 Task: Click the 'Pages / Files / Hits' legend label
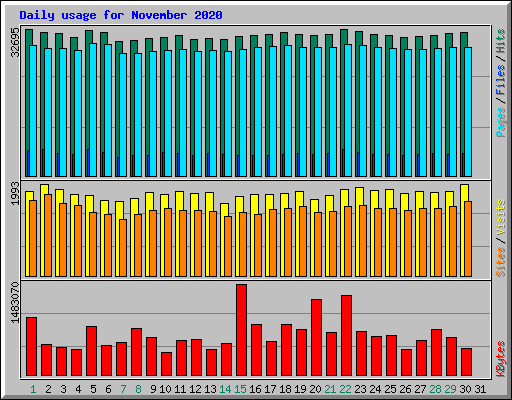501,83
